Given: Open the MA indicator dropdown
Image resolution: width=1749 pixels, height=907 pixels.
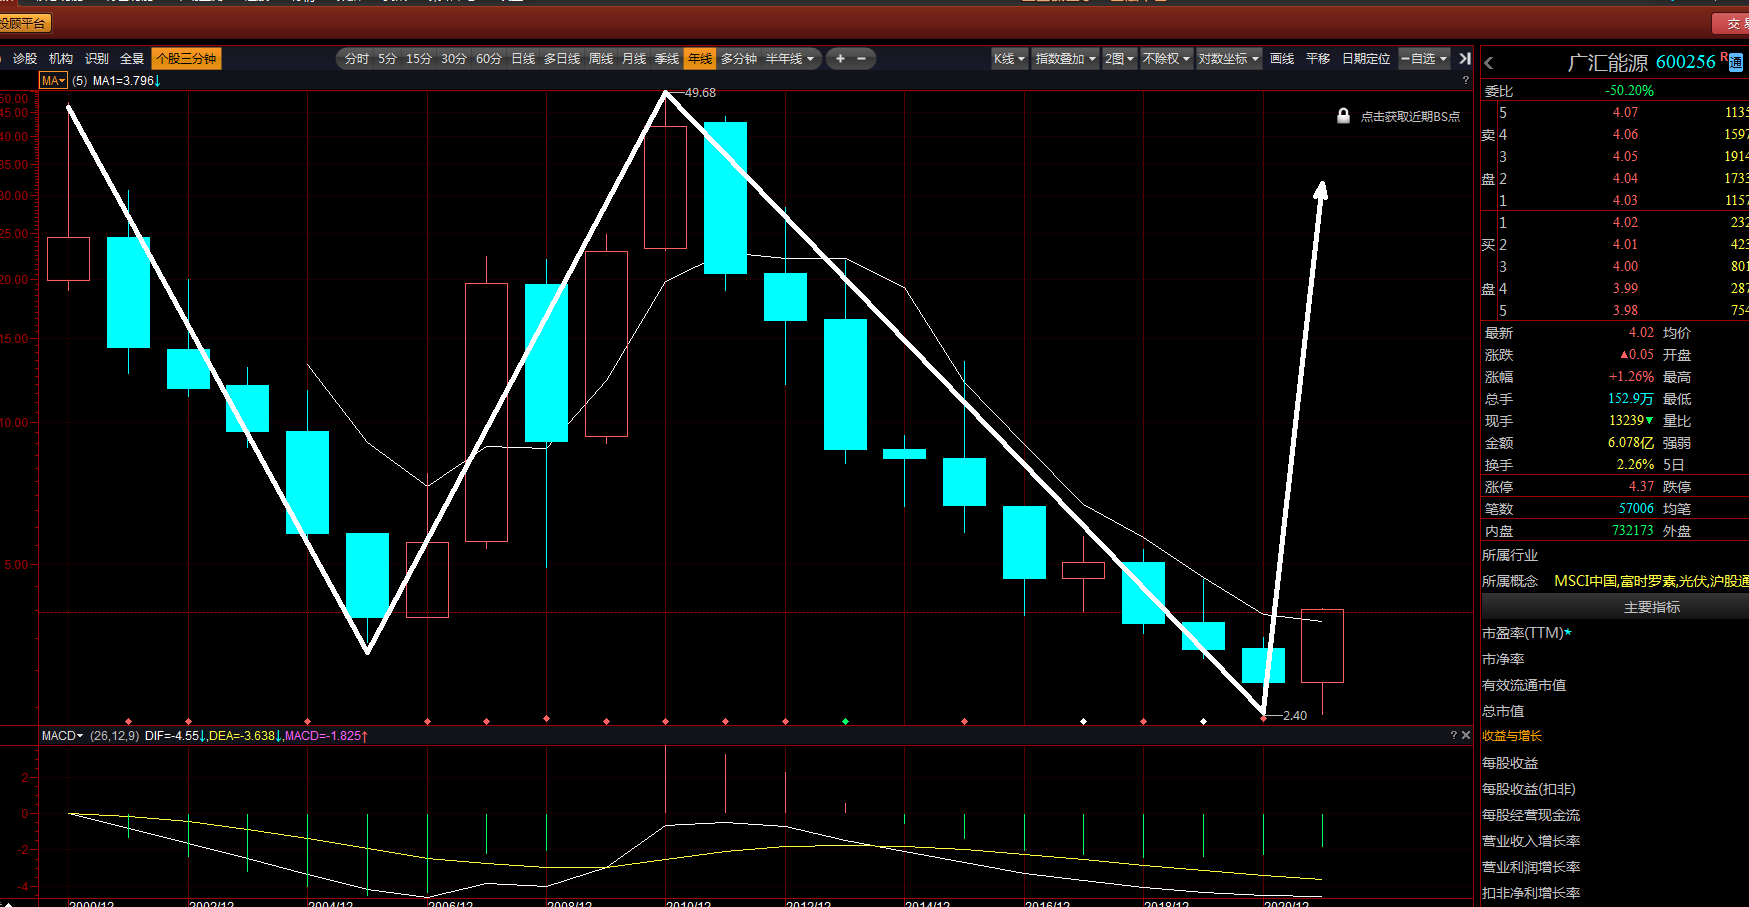Looking at the screenshot, I should 53,80.
